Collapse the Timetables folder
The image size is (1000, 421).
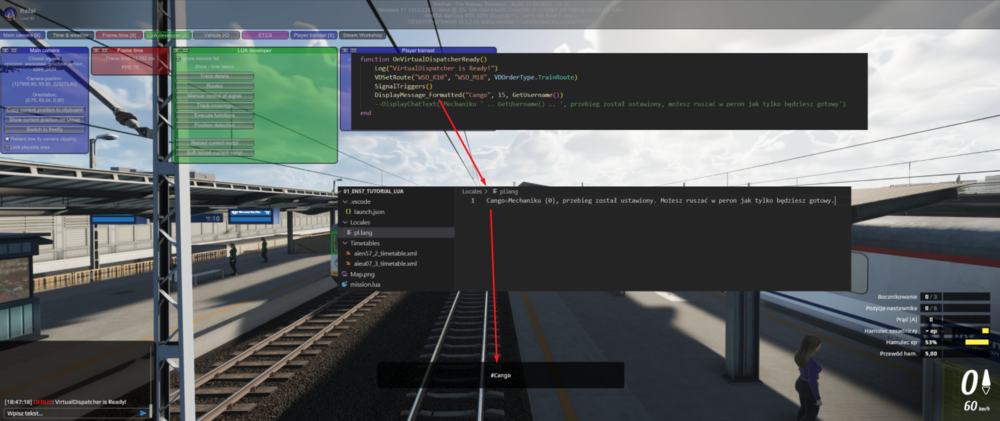(346, 243)
